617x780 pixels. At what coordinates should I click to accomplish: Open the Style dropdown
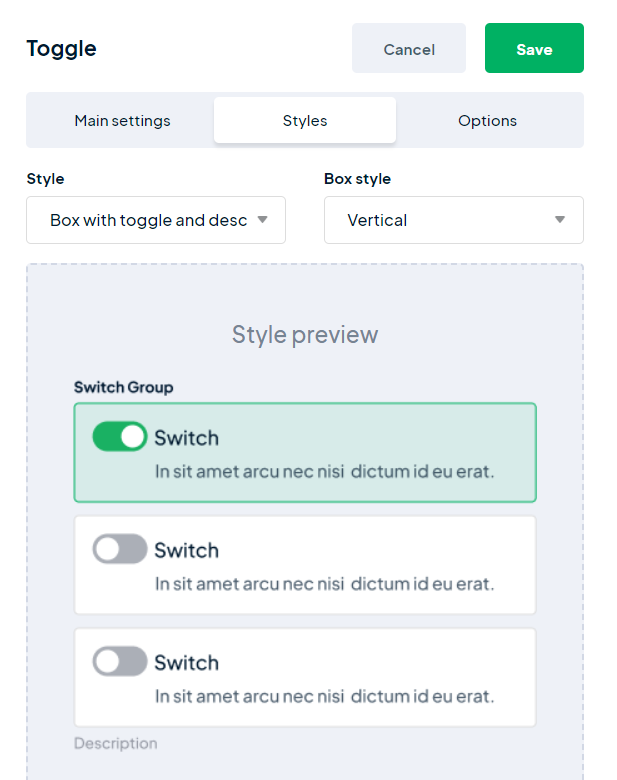(156, 220)
